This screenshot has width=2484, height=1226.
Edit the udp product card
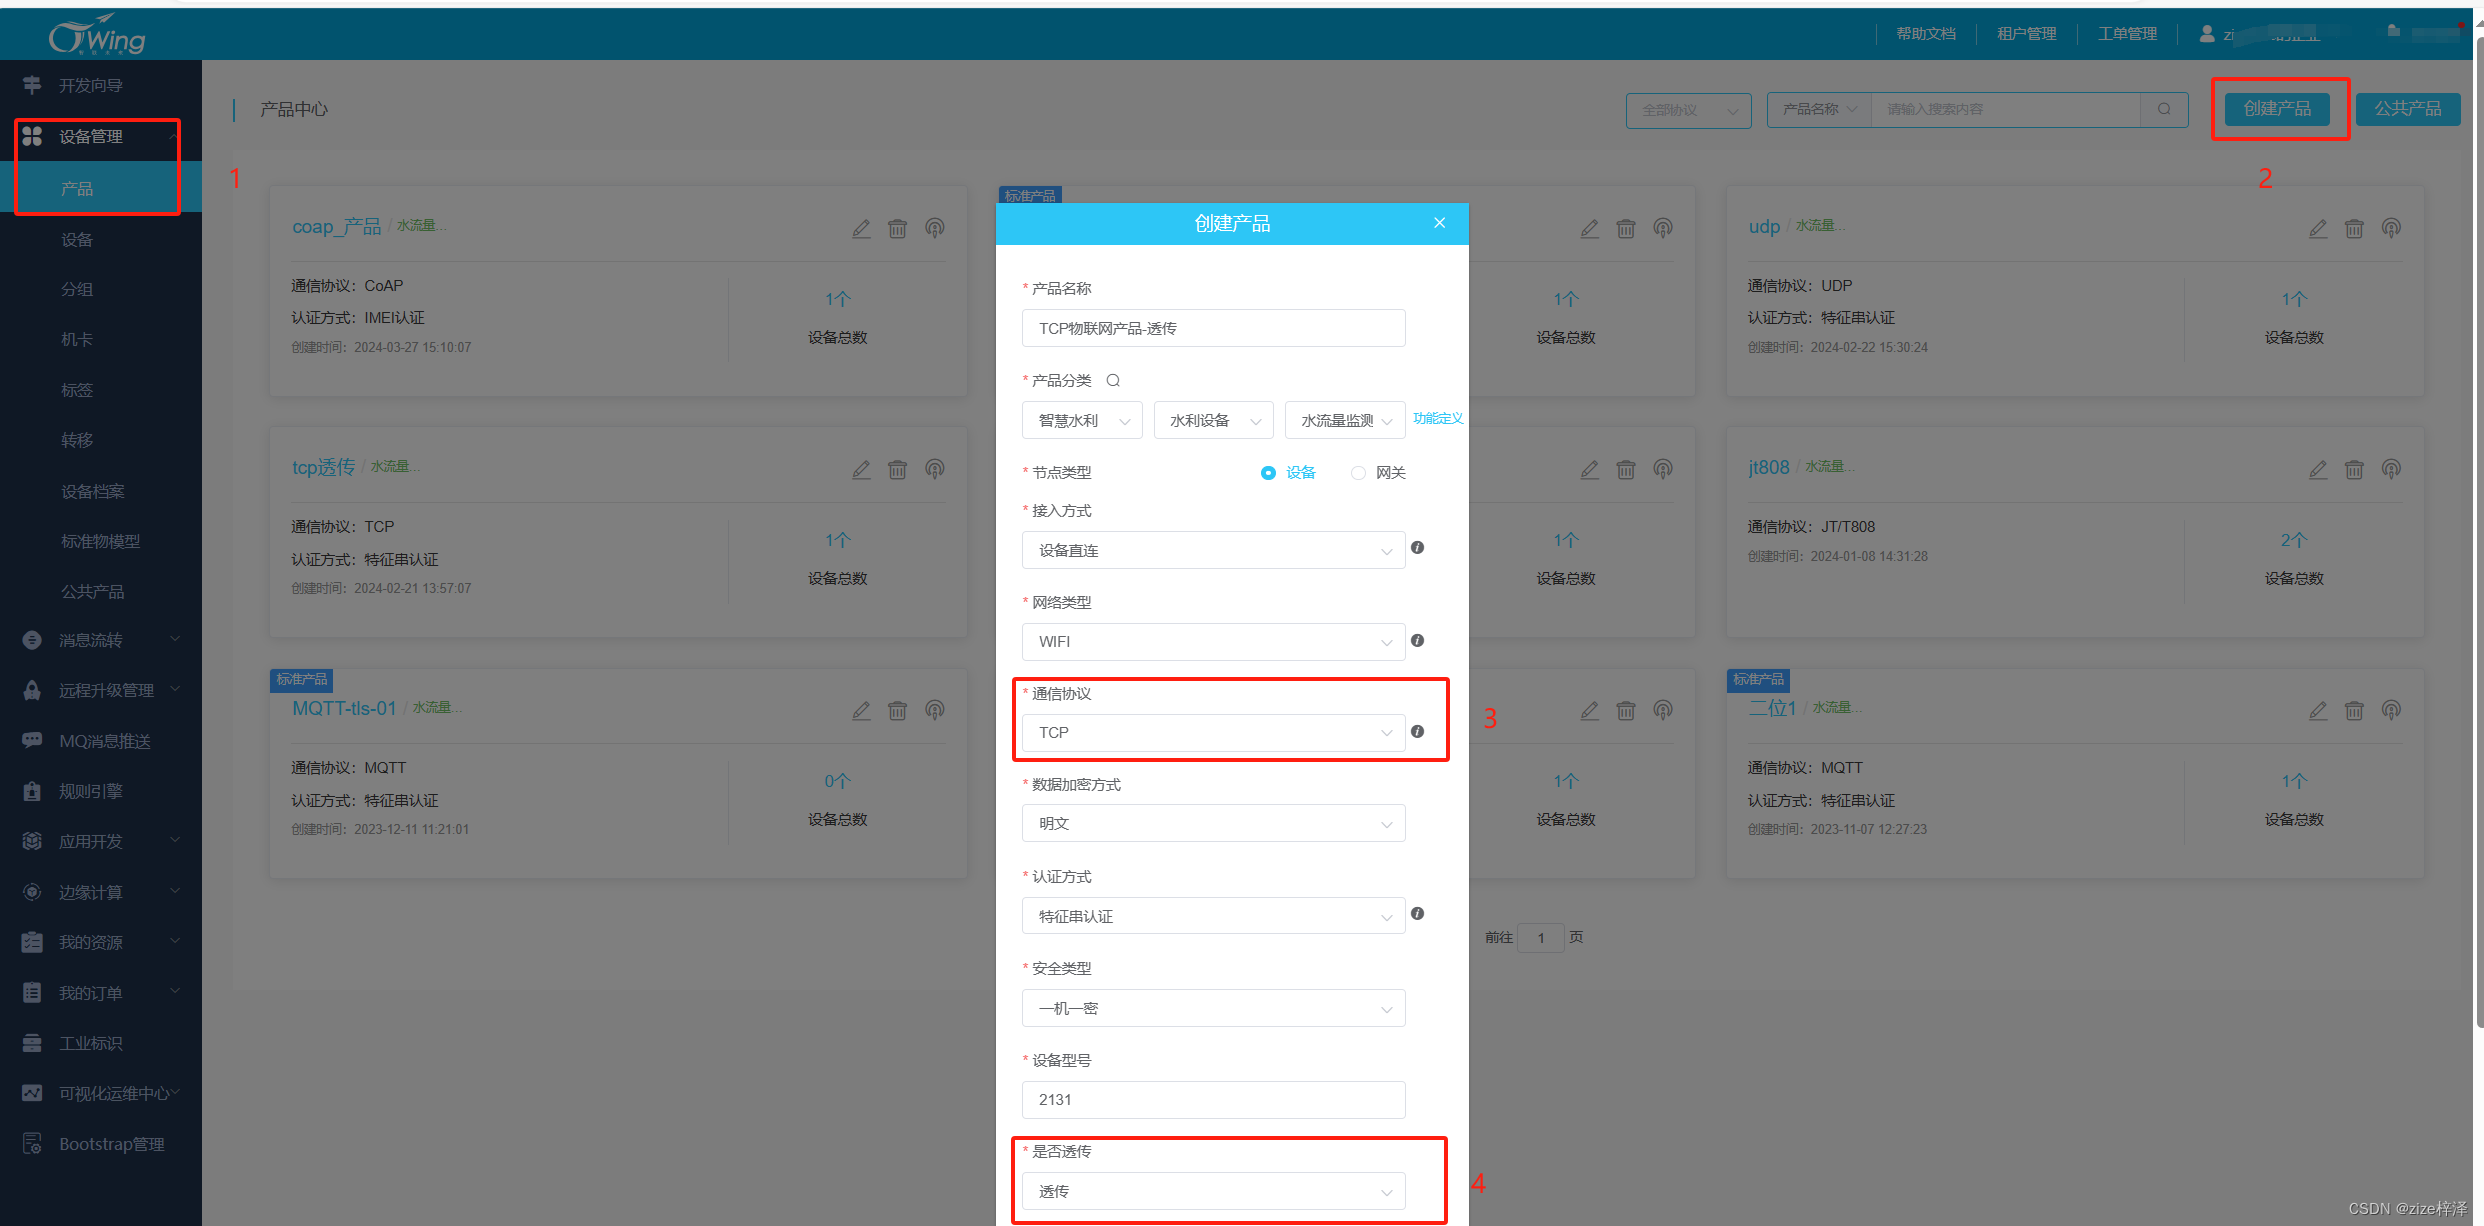point(2318,229)
